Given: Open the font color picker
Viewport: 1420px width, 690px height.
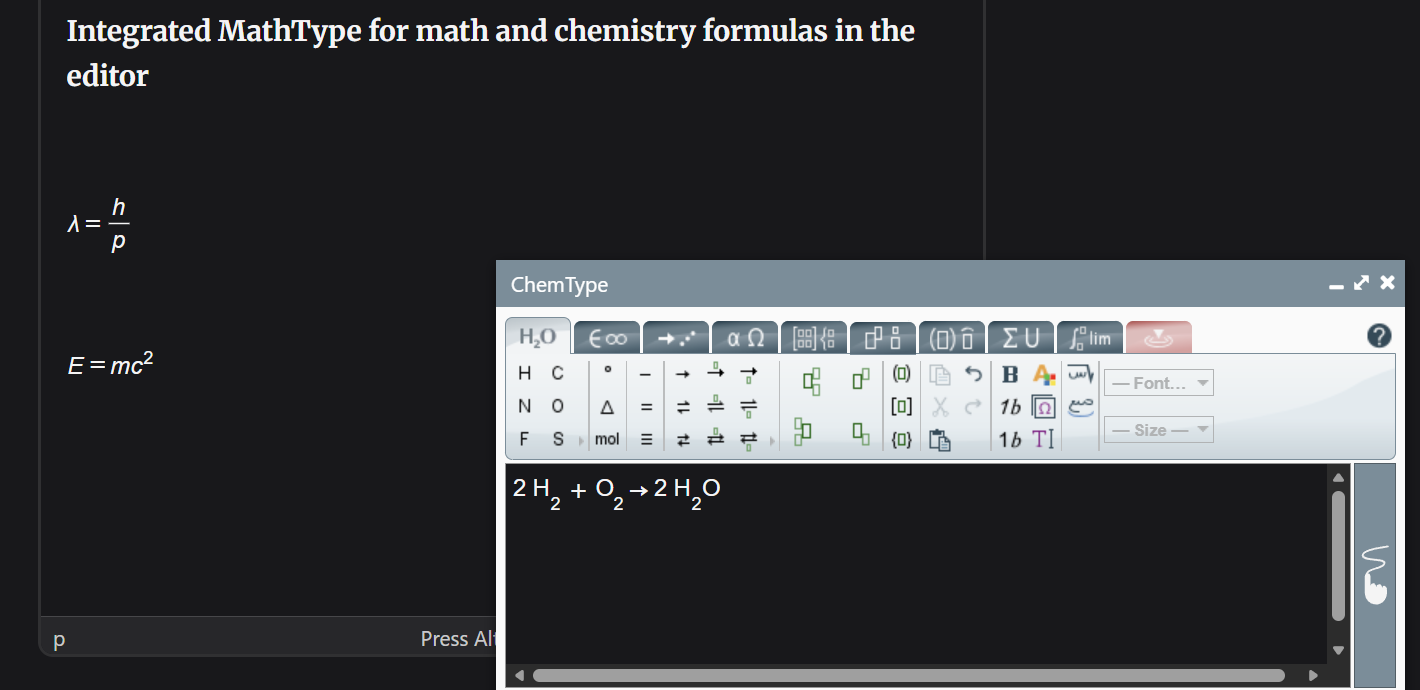Looking at the screenshot, I should [1044, 374].
